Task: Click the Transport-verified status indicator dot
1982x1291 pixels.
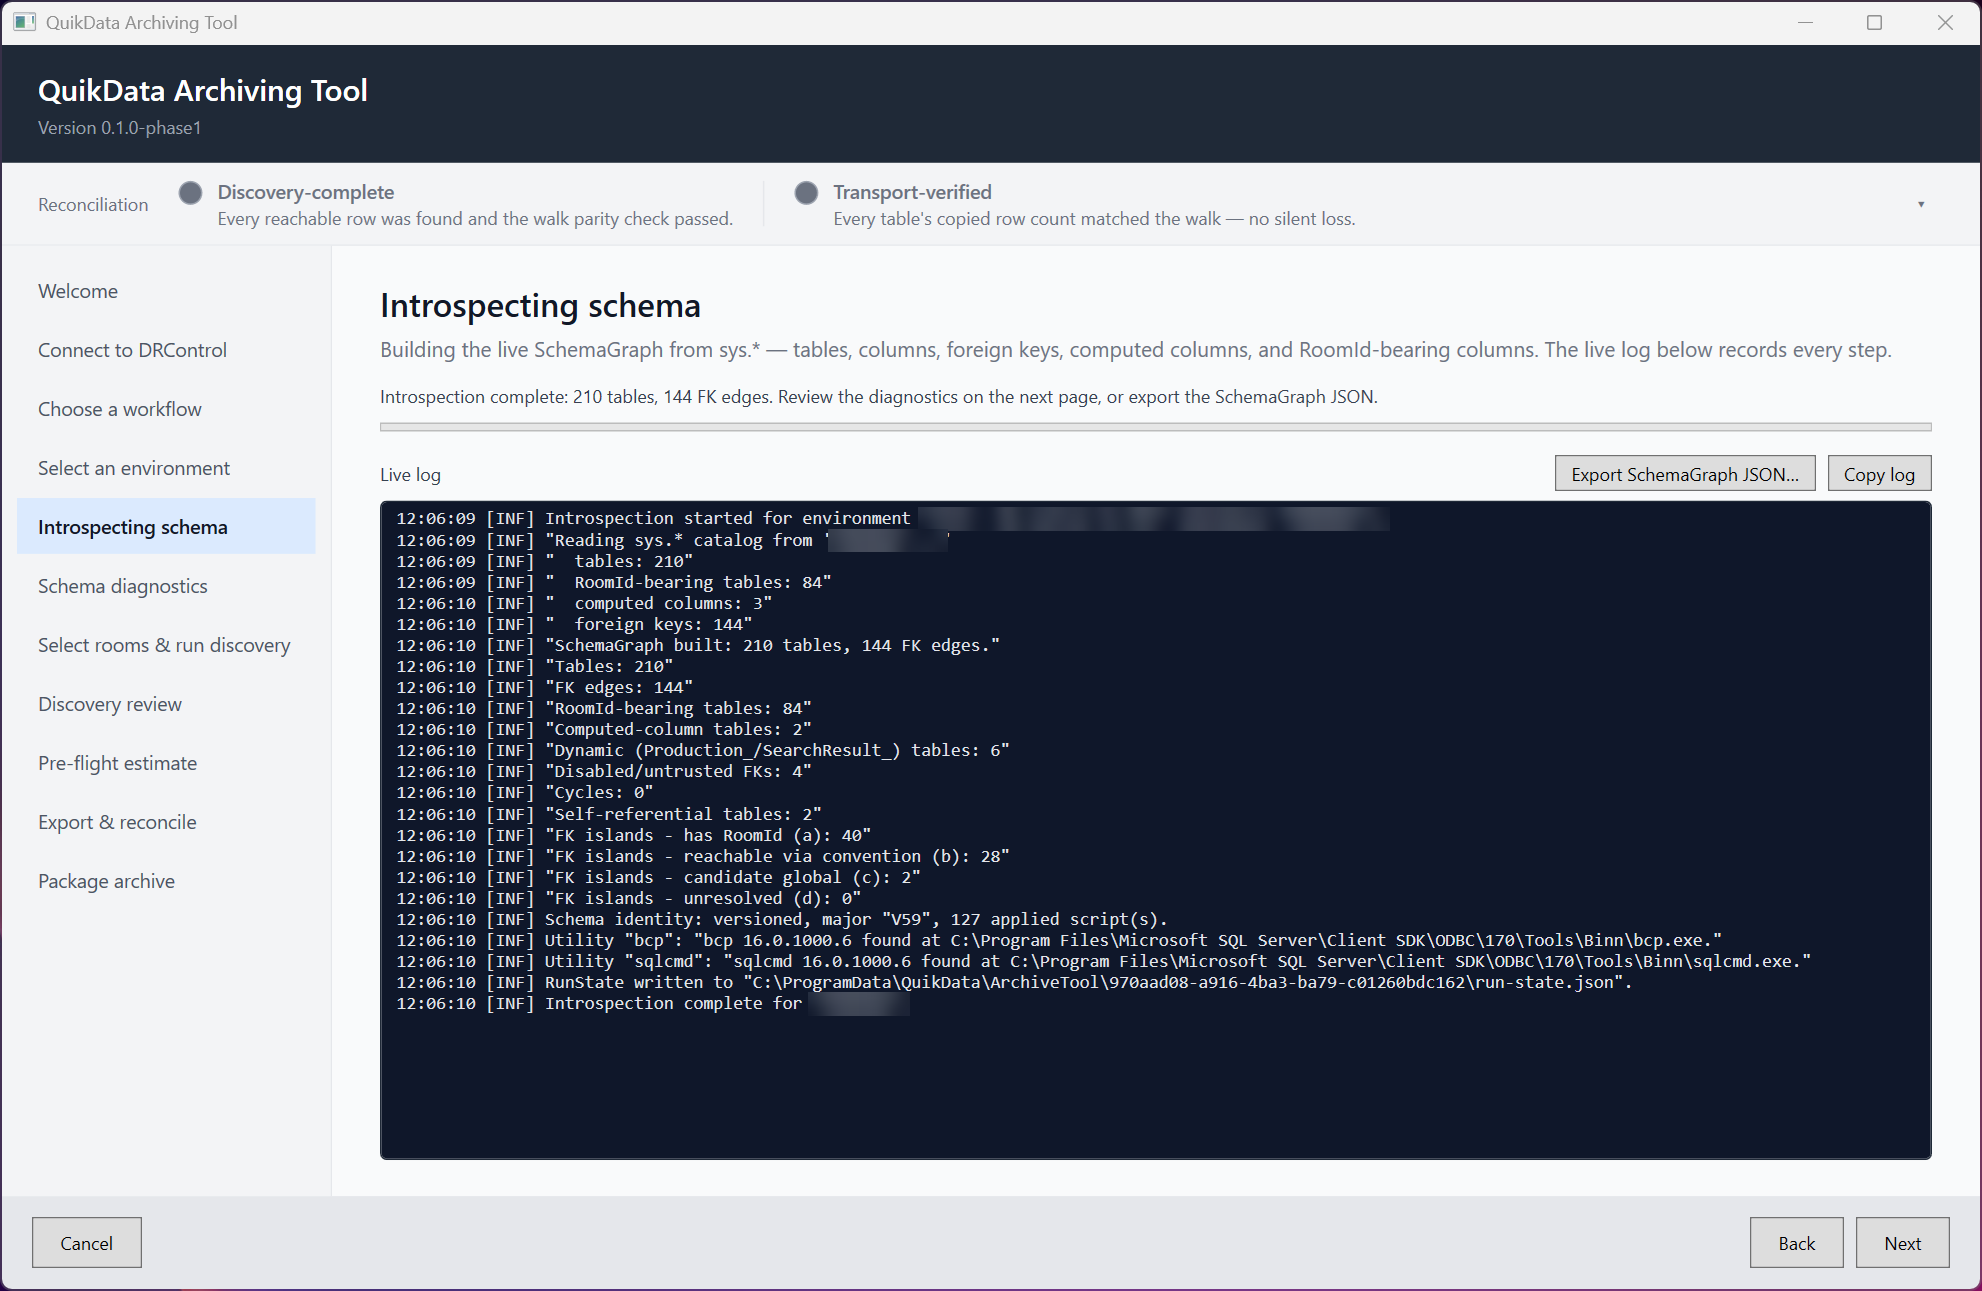Action: [x=806, y=193]
